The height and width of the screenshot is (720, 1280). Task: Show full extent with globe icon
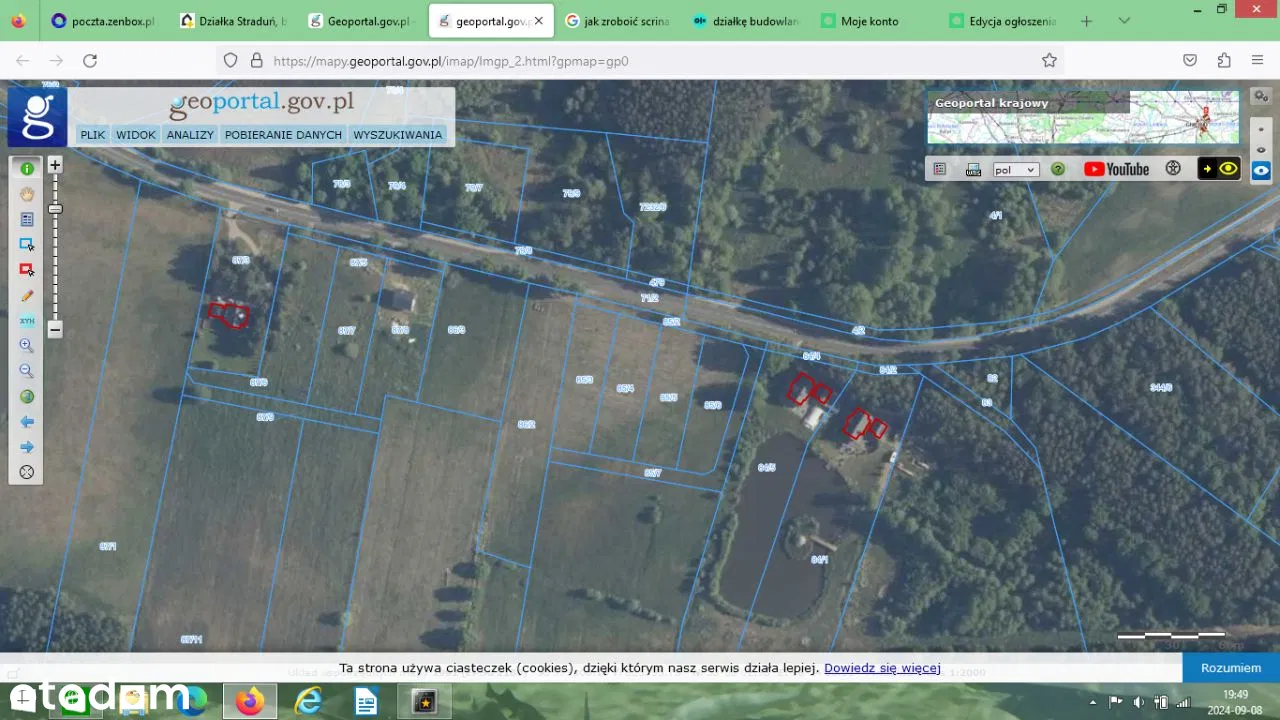point(27,397)
